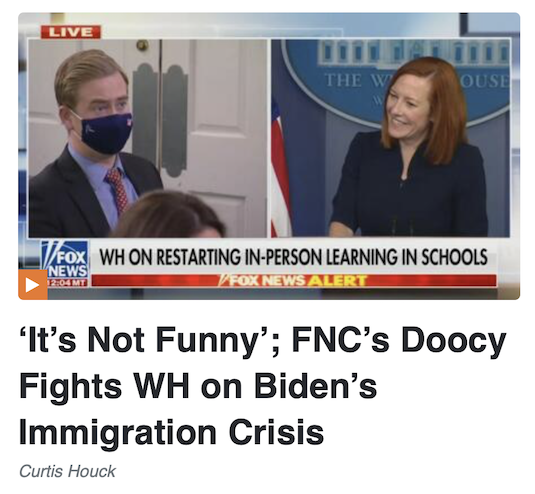The image size is (535, 494).
Task: Open the Fox News briefing video thumbnail
Action: pyautogui.click(x=269, y=156)
